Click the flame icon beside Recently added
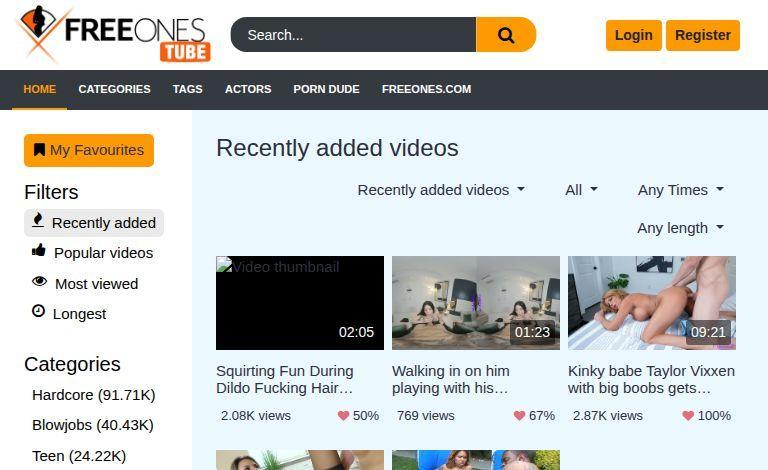This screenshot has width=768, height=470. (38, 221)
